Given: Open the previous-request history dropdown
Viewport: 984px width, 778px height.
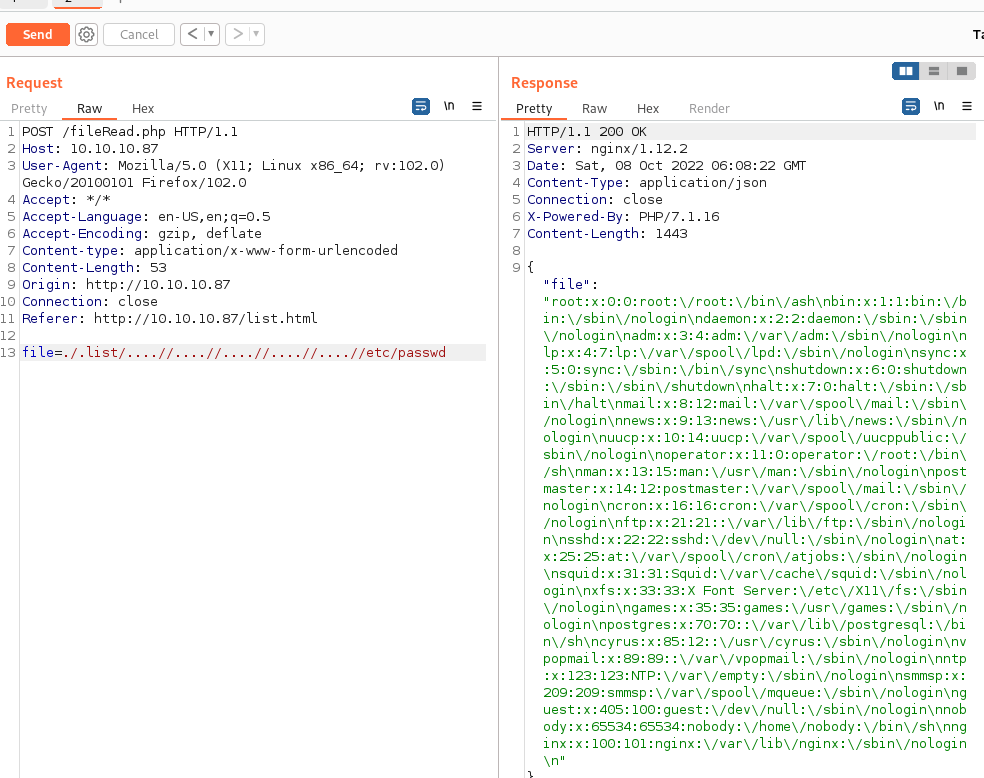Looking at the screenshot, I should pyautogui.click(x=211, y=34).
